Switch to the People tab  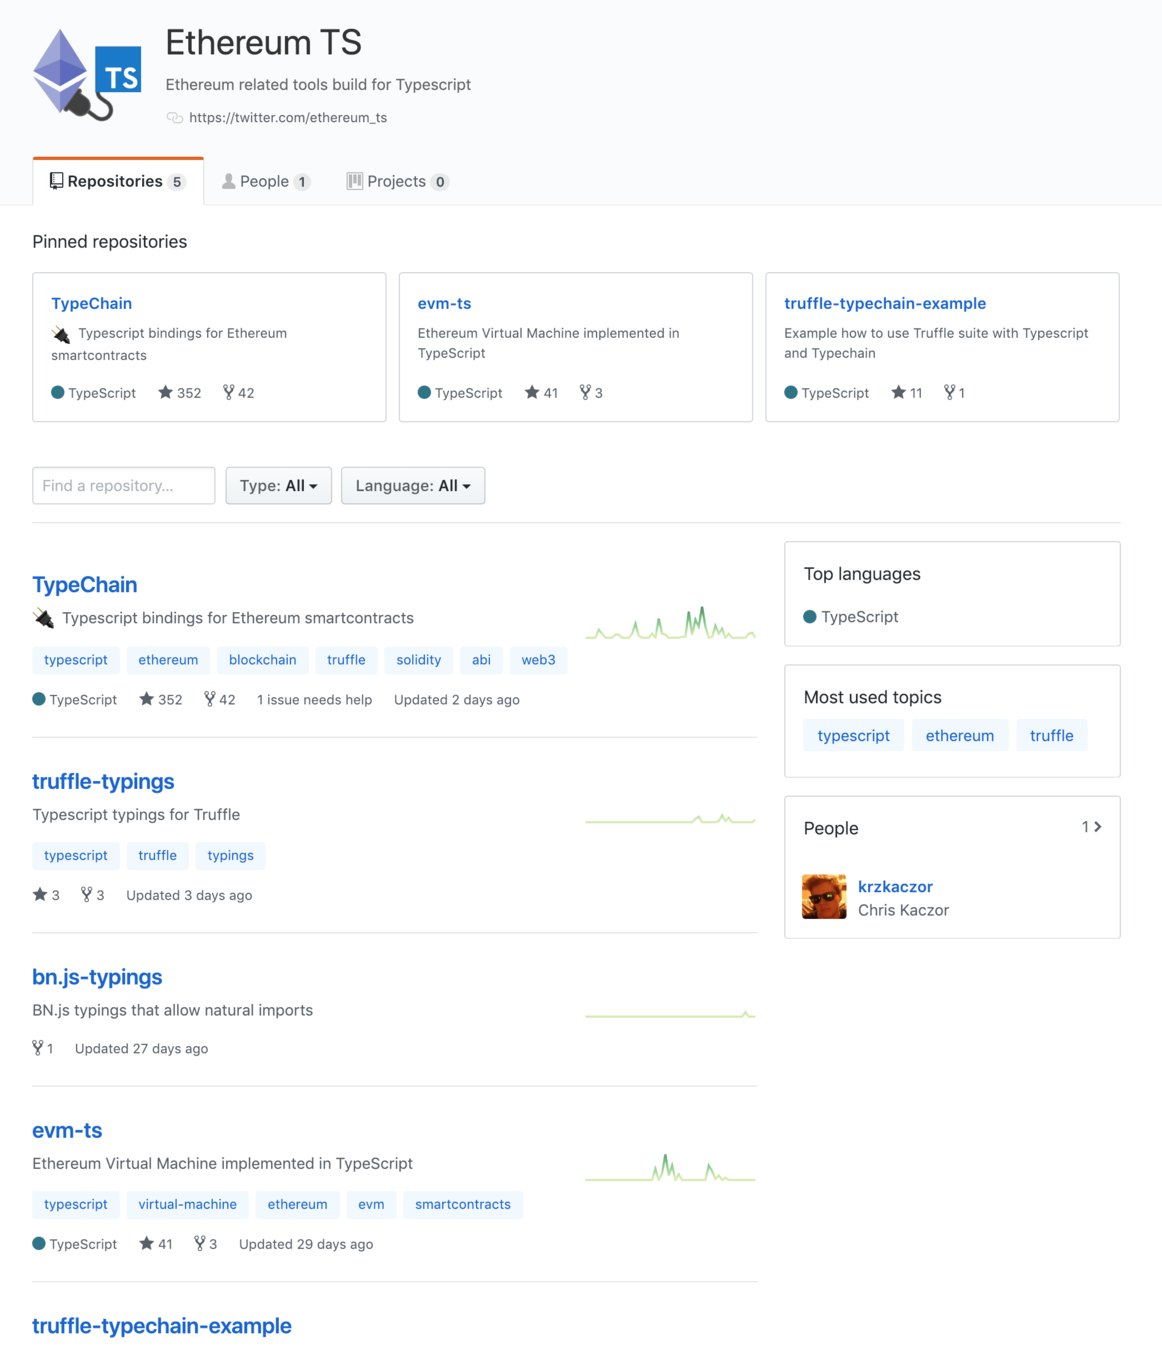pyautogui.click(x=265, y=181)
